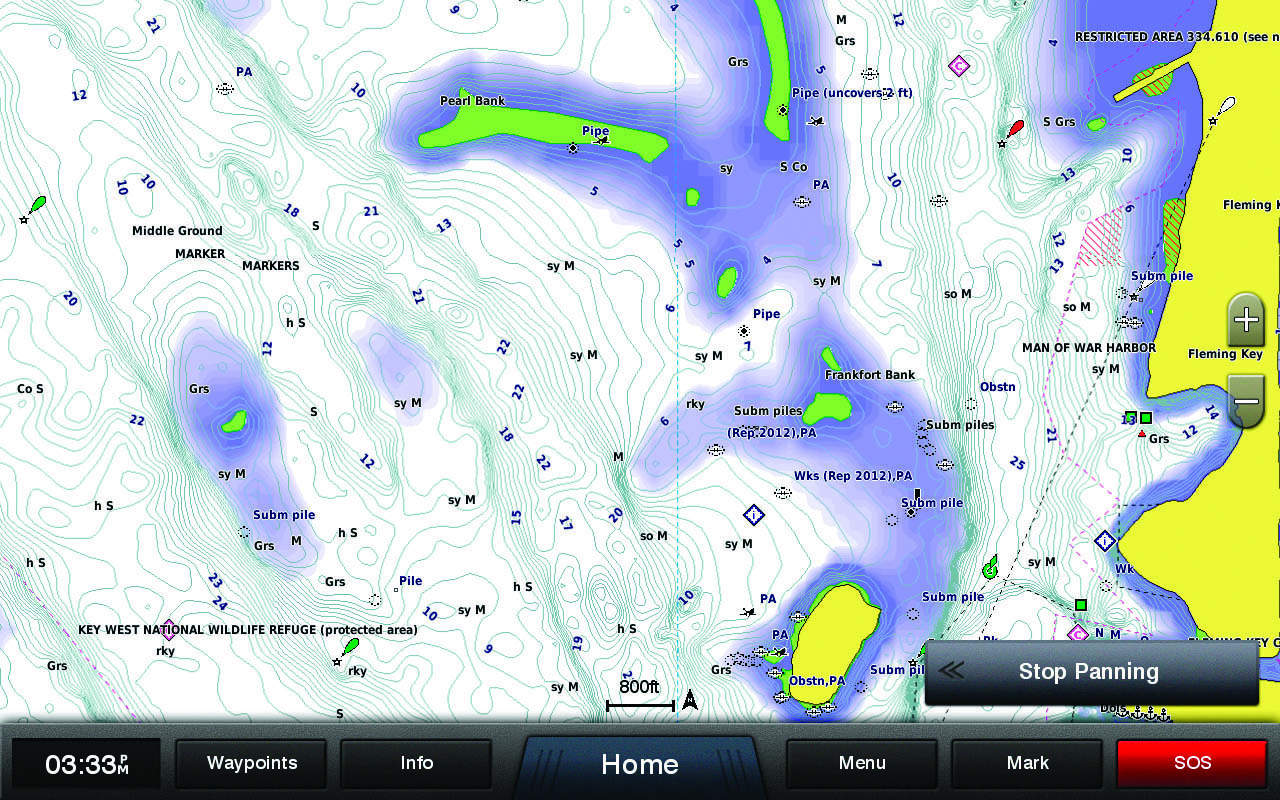1280x800 pixels.
Task: Select the plane wreck icon left of bottom PA
Action: click(x=747, y=611)
